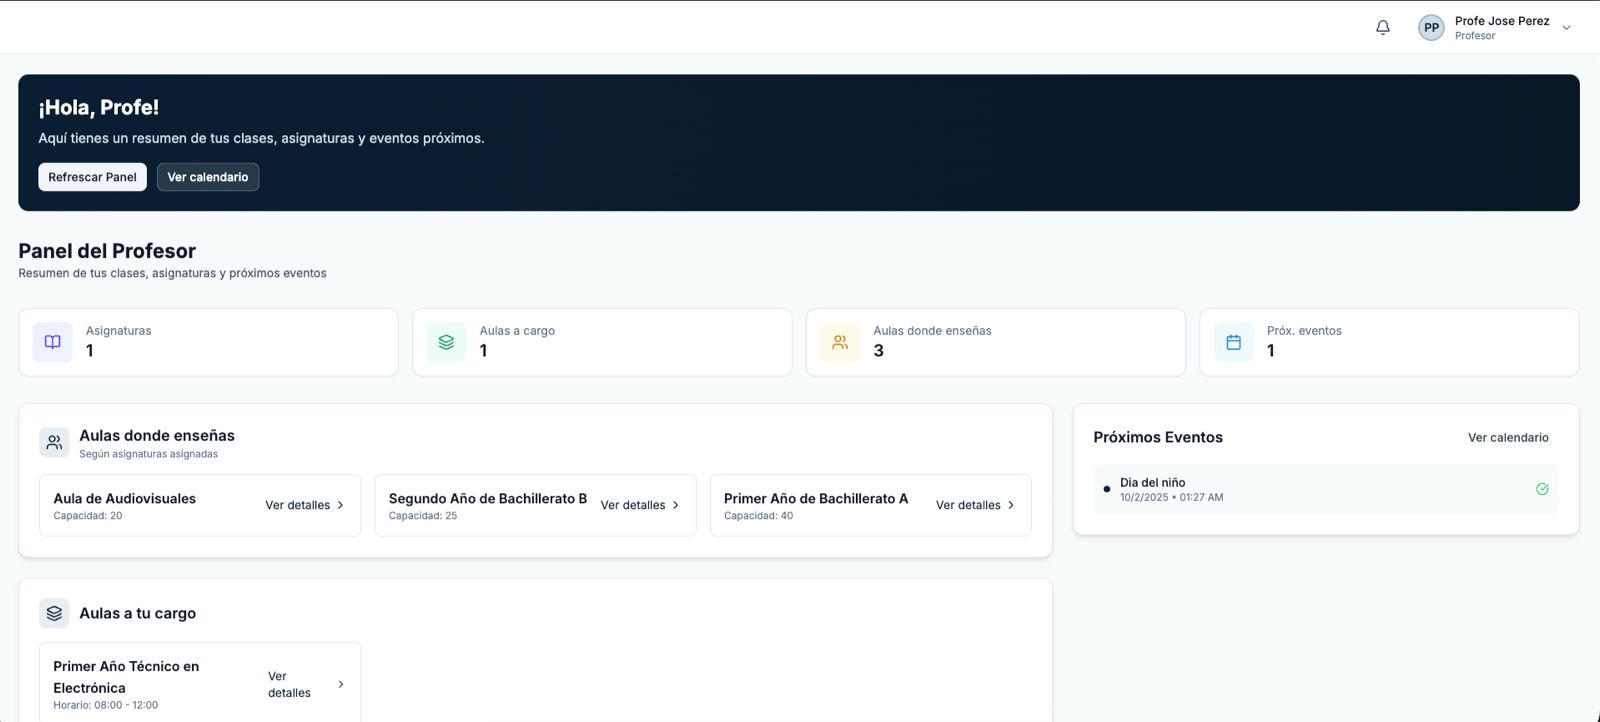Click the Panel del Profesor heading
This screenshot has width=1600, height=722.
point(107,251)
